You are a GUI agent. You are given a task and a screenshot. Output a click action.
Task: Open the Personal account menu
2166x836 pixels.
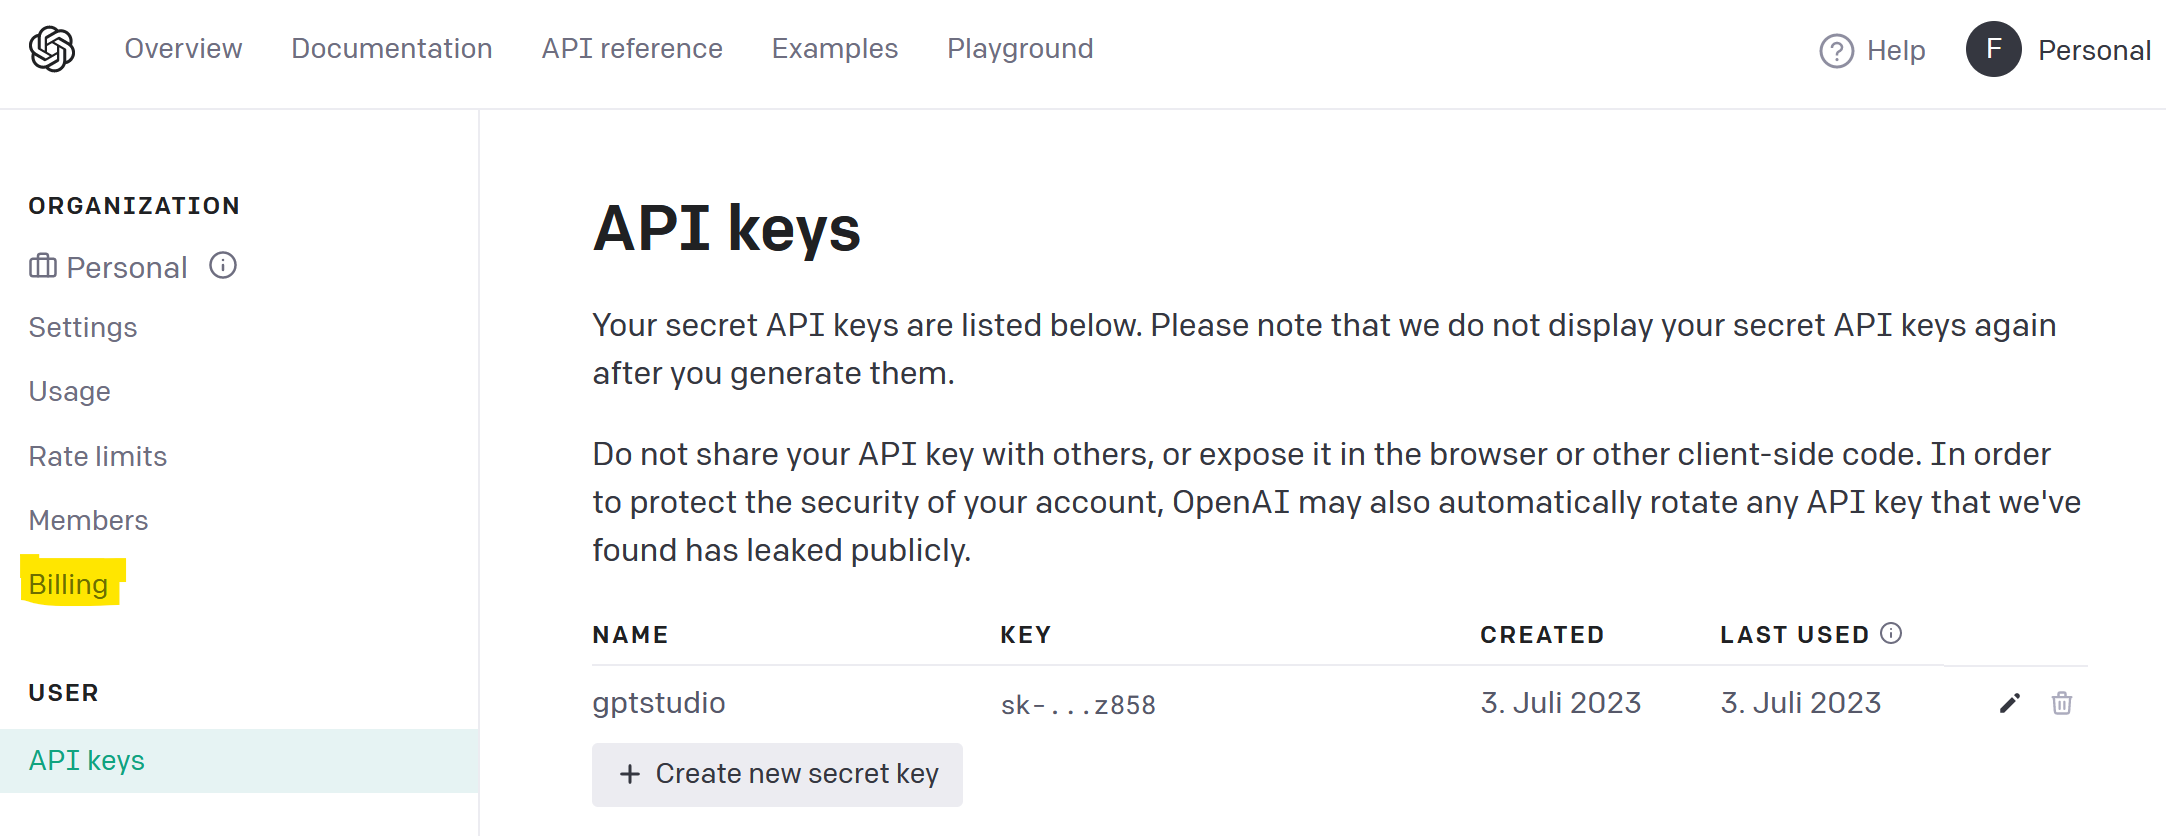(x=2094, y=50)
